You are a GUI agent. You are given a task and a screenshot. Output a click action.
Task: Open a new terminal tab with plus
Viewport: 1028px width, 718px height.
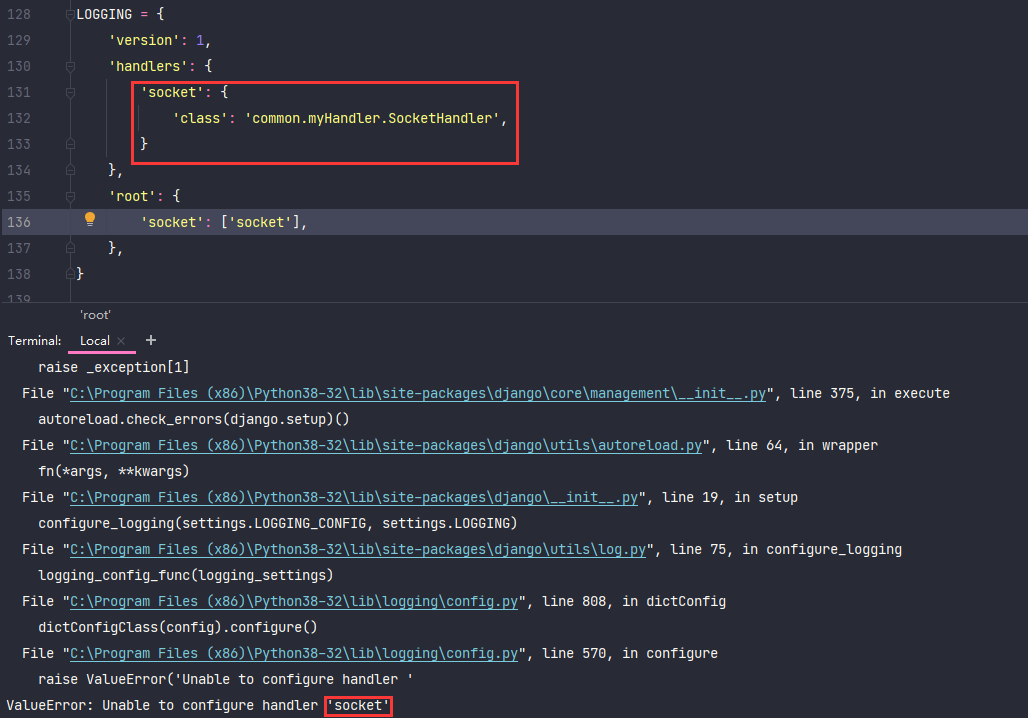click(151, 340)
